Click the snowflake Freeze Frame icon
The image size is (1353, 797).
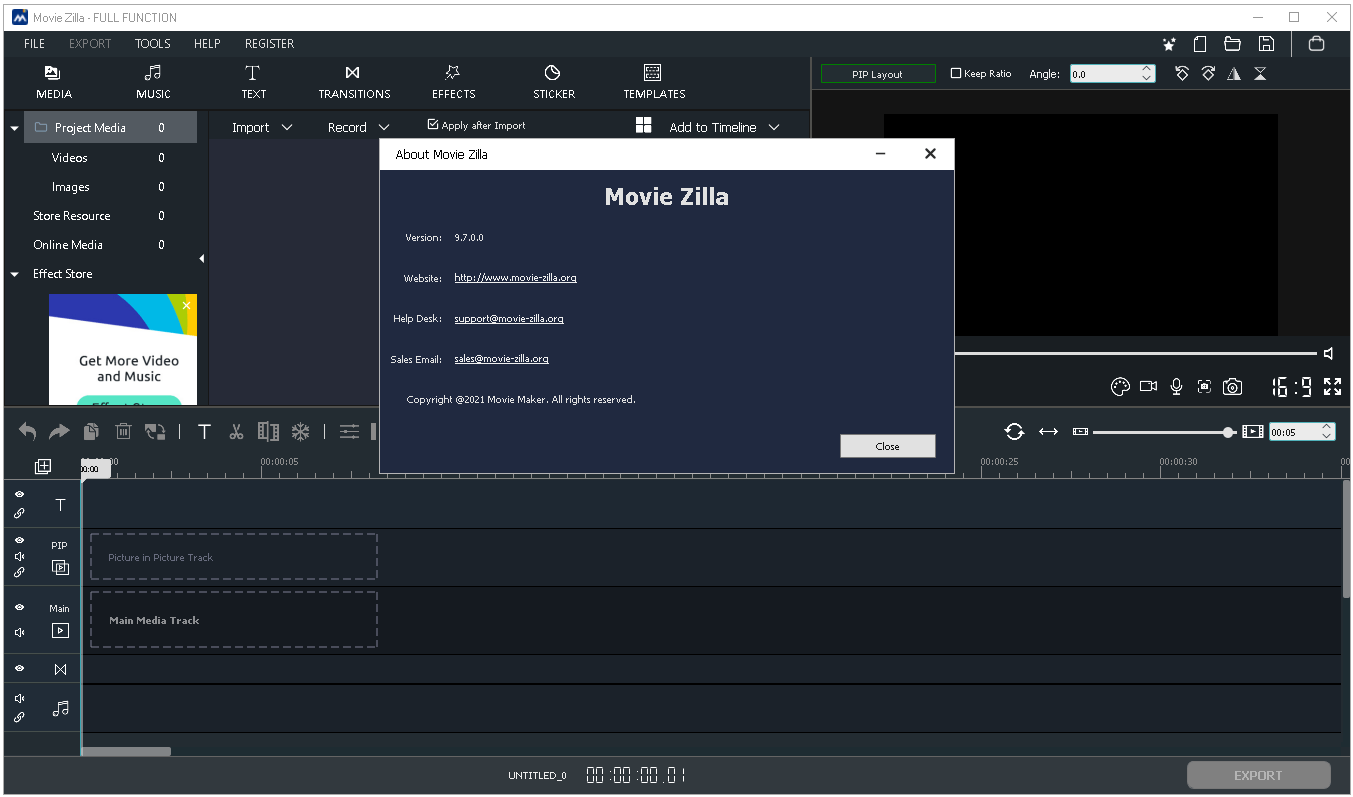(x=300, y=431)
